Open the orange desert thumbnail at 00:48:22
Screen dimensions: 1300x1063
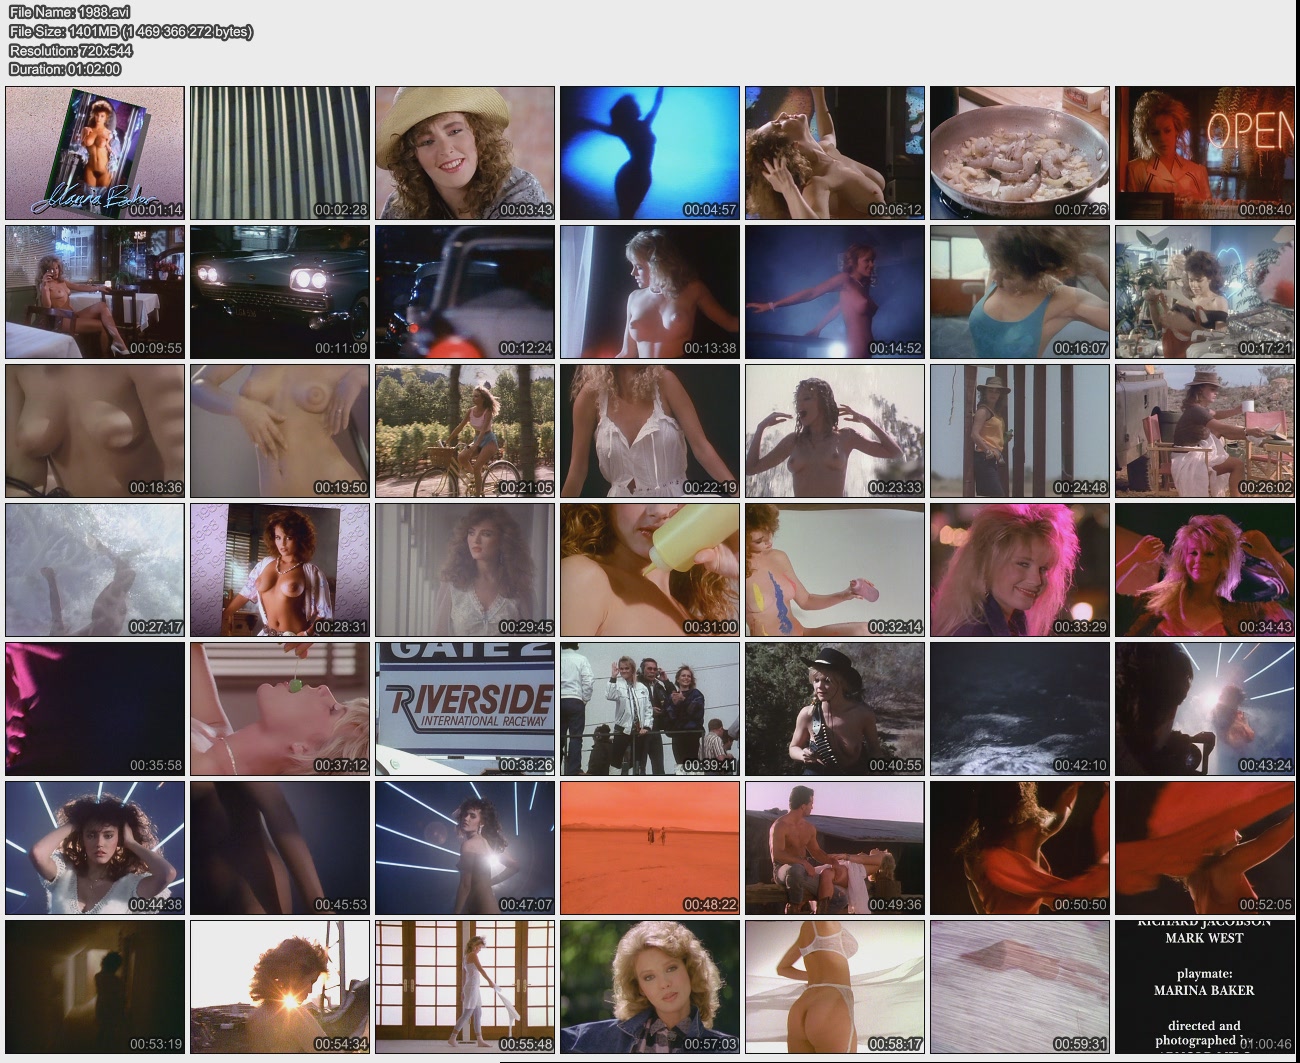650,847
